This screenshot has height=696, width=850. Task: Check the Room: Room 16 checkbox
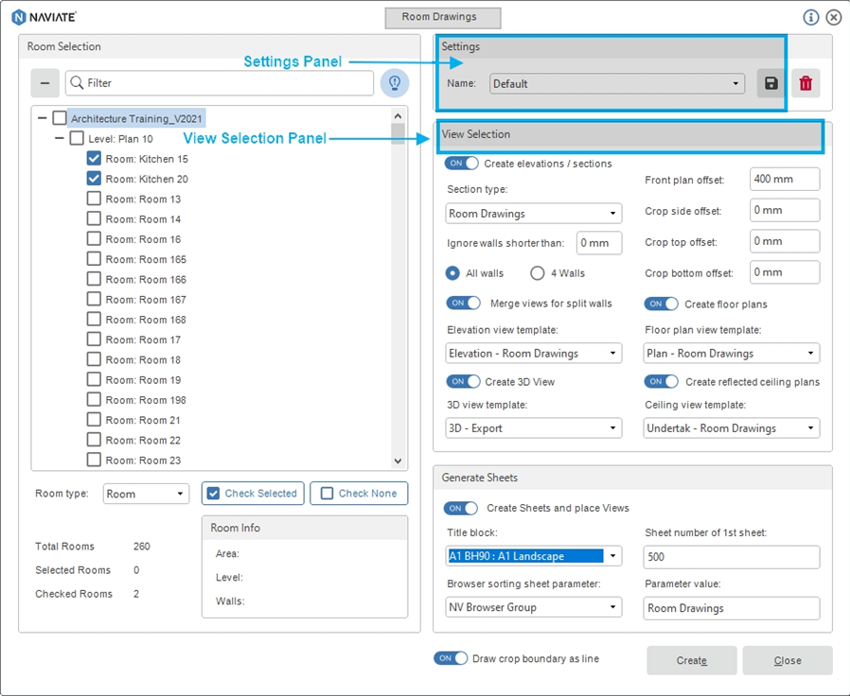[x=94, y=239]
